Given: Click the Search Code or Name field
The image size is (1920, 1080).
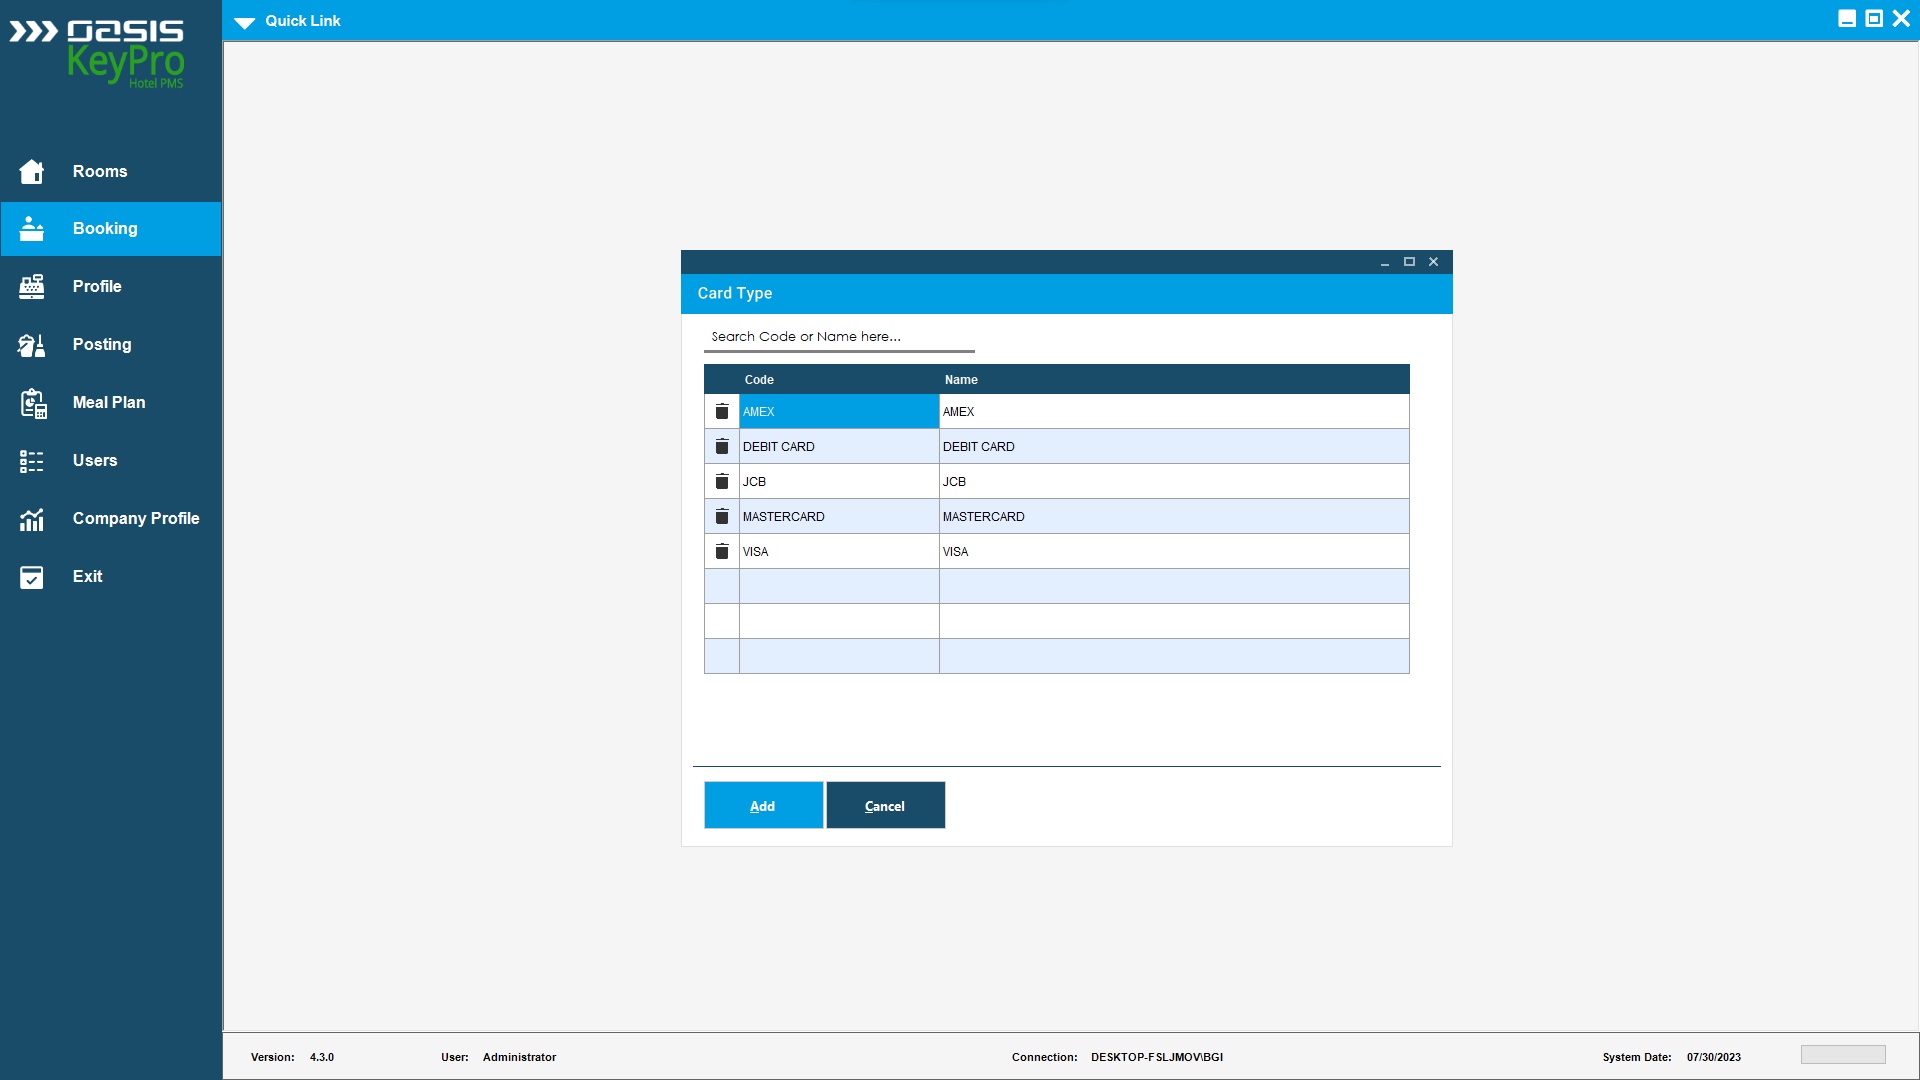Looking at the screenshot, I should pyautogui.click(x=838, y=337).
